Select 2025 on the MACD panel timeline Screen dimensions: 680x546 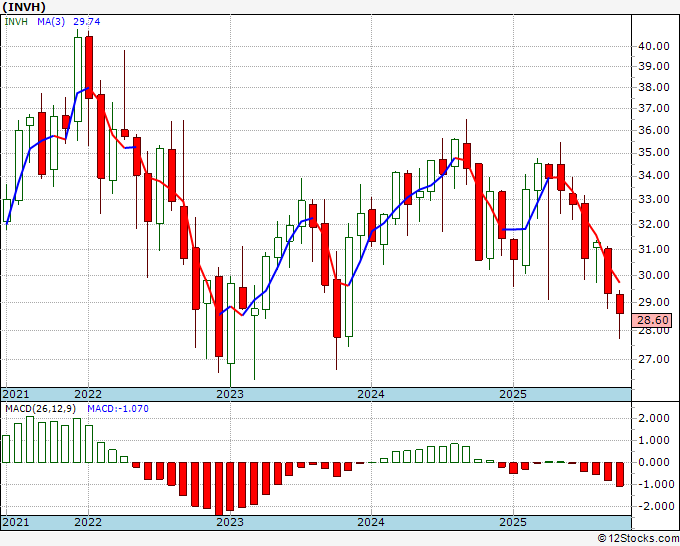pyautogui.click(x=513, y=522)
